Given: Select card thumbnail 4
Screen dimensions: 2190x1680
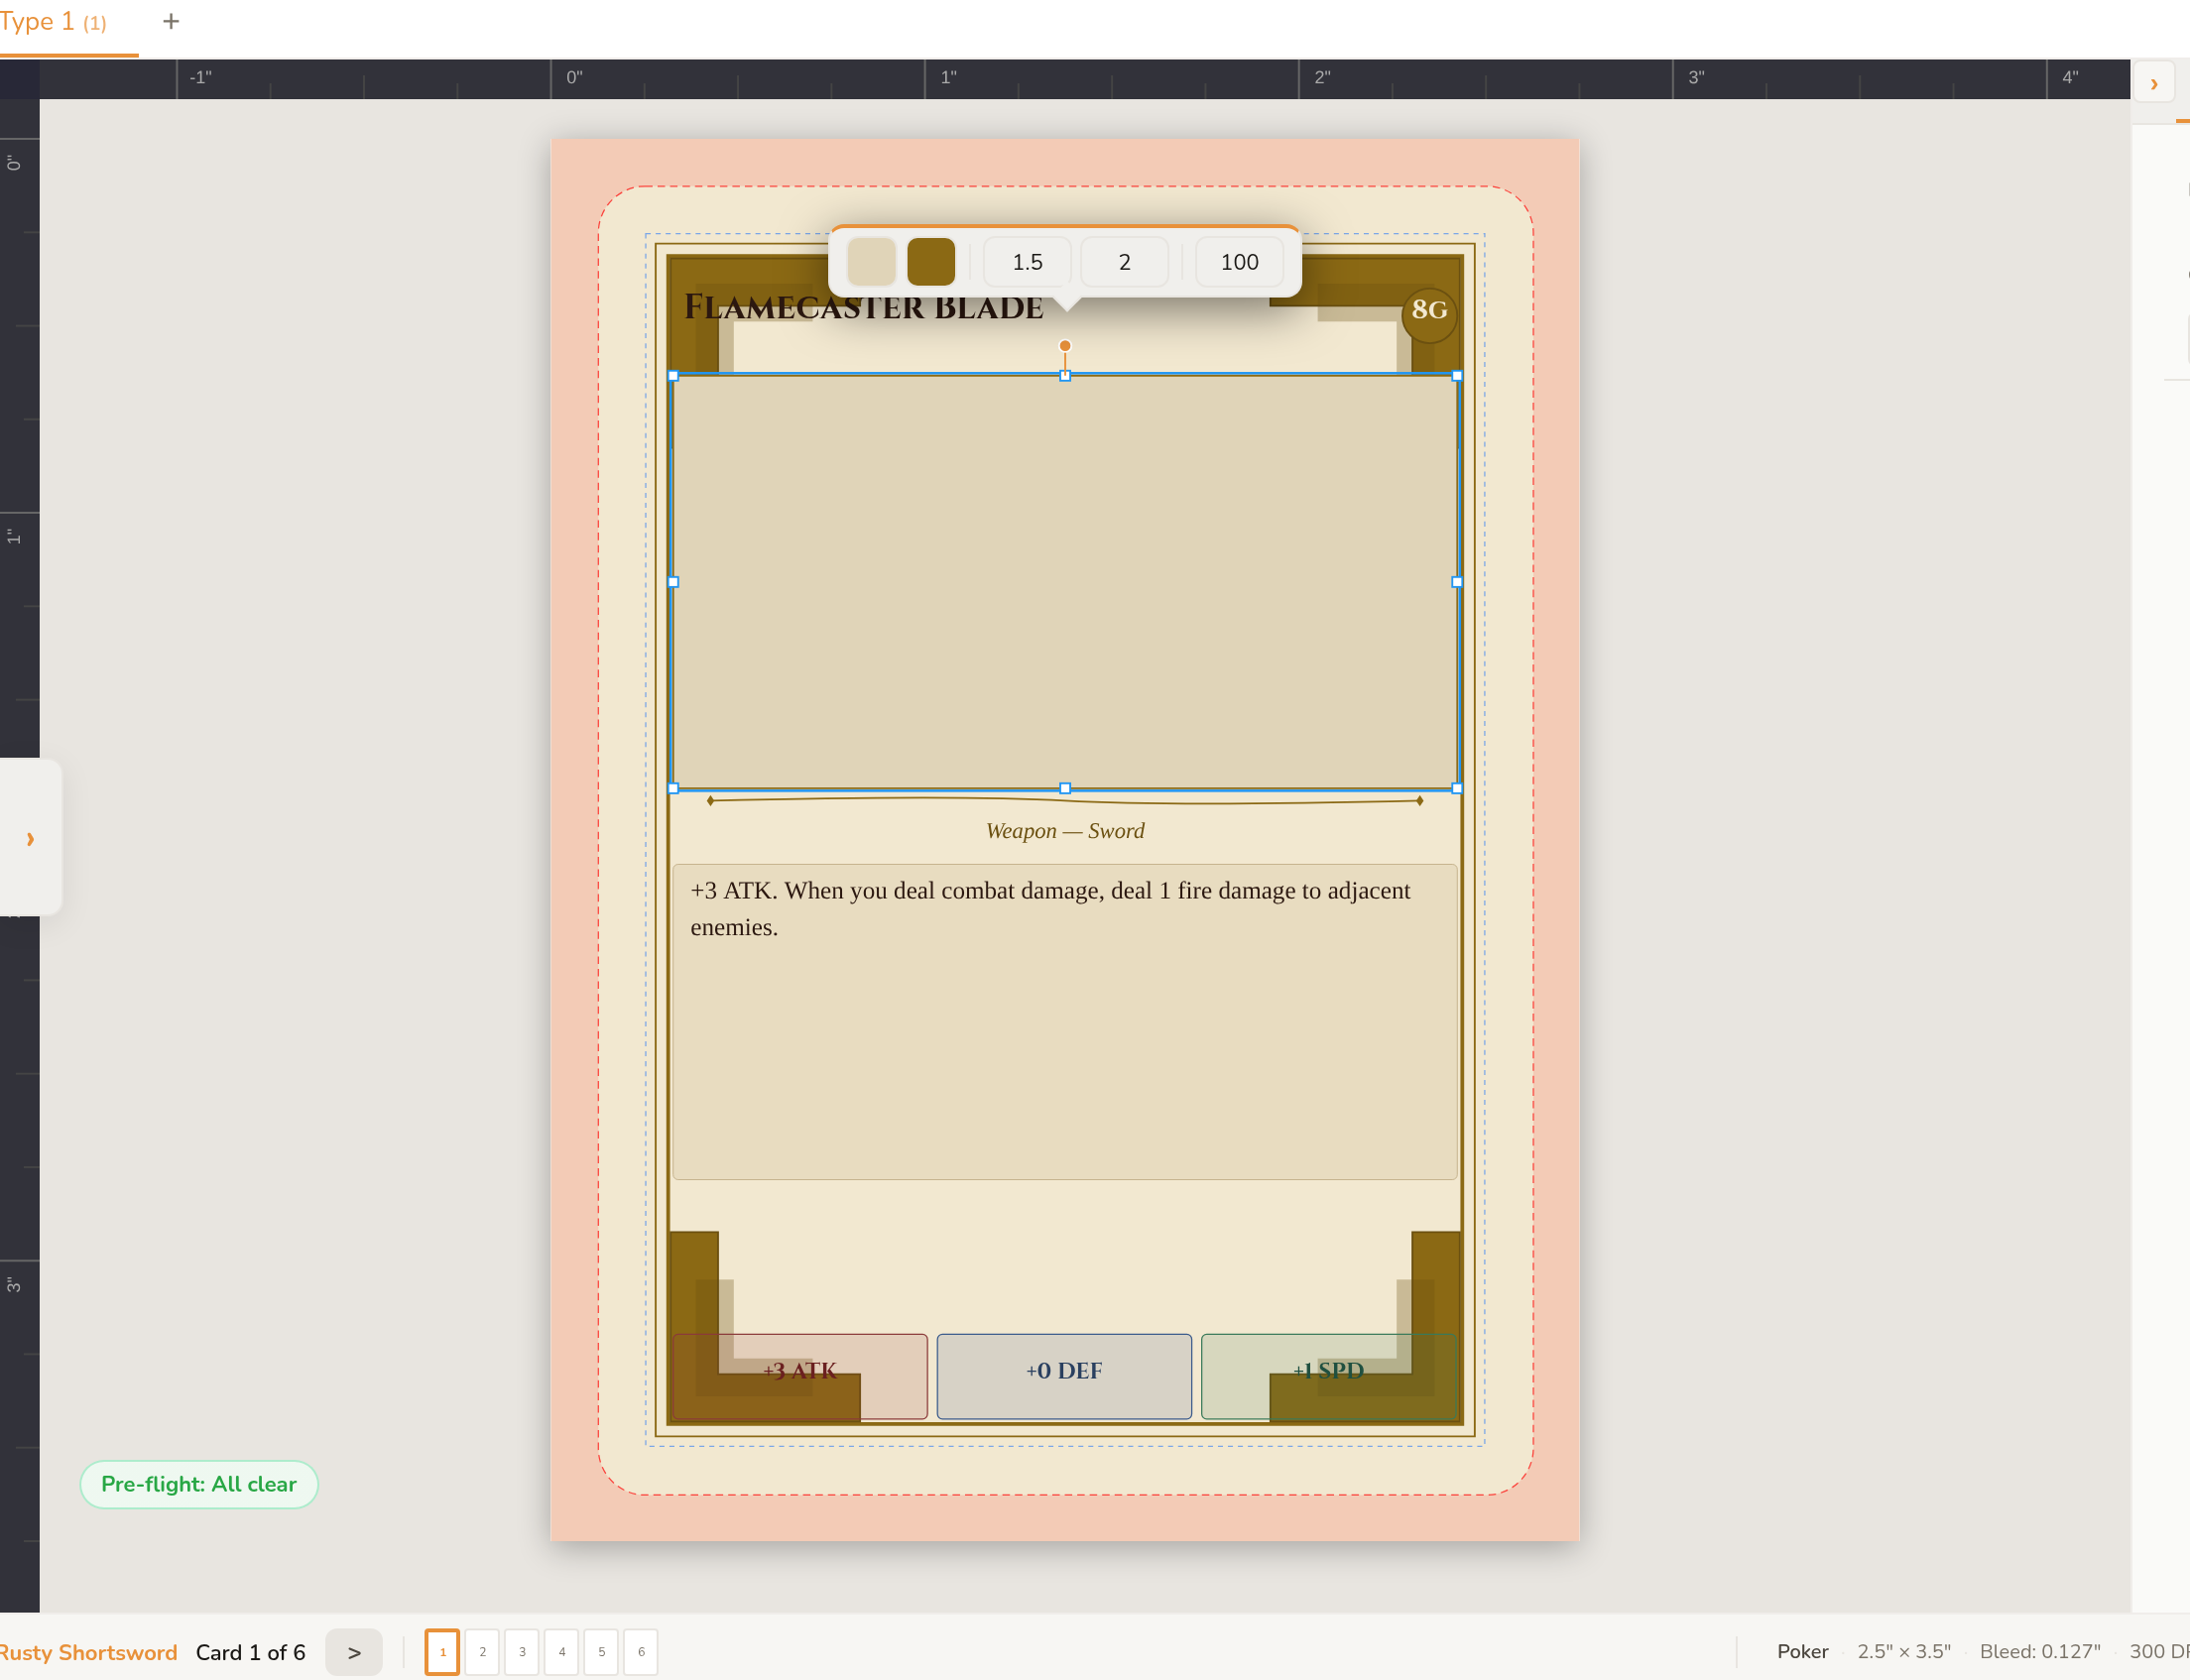Looking at the screenshot, I should pyautogui.click(x=562, y=1652).
